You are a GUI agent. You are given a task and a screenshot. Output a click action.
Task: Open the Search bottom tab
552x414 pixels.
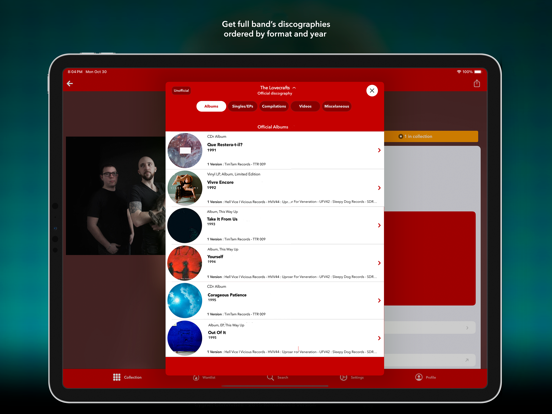point(277,377)
